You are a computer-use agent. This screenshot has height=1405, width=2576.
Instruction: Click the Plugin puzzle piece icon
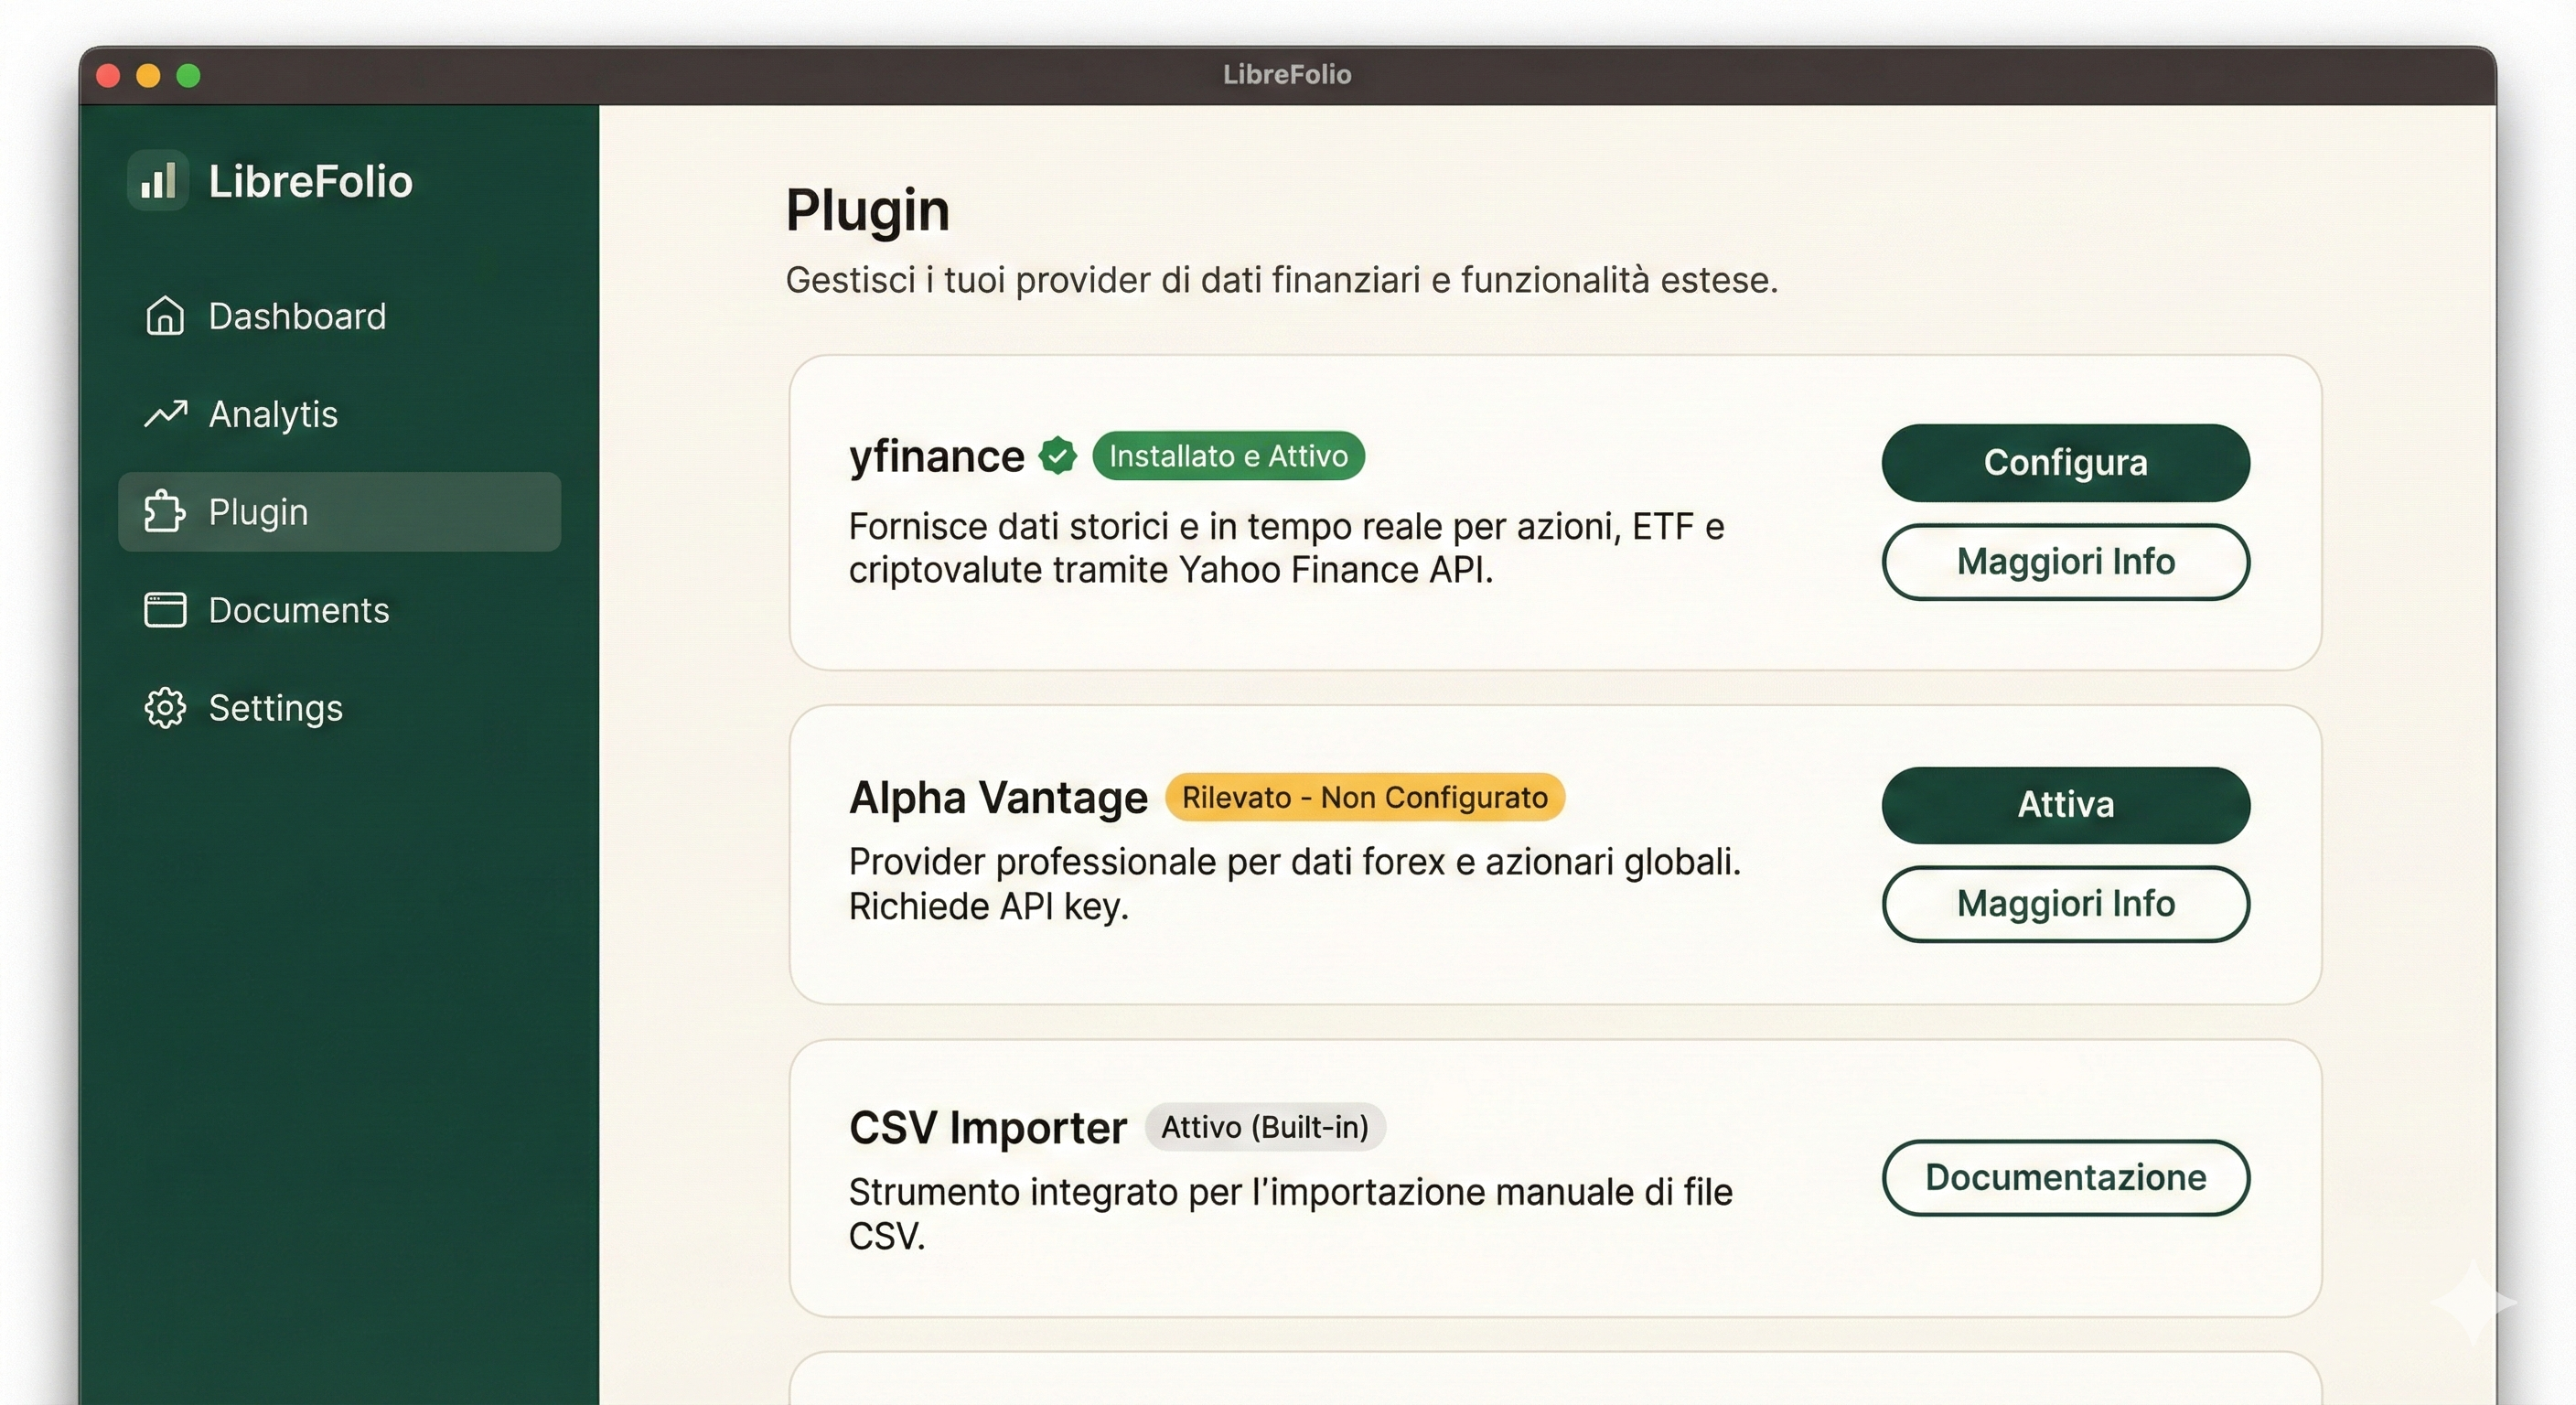point(165,512)
